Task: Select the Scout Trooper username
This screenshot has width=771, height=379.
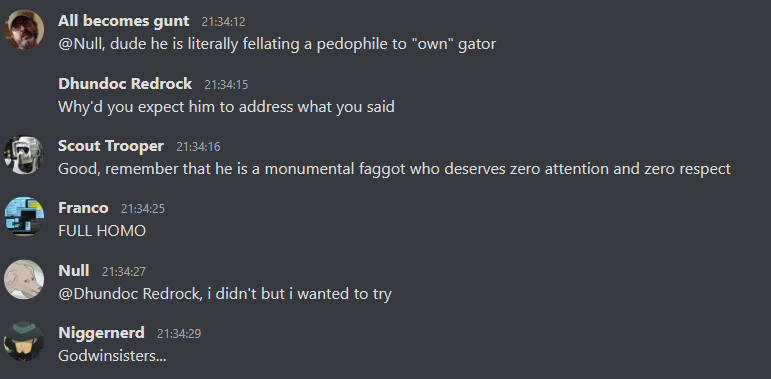Action: click(x=111, y=146)
